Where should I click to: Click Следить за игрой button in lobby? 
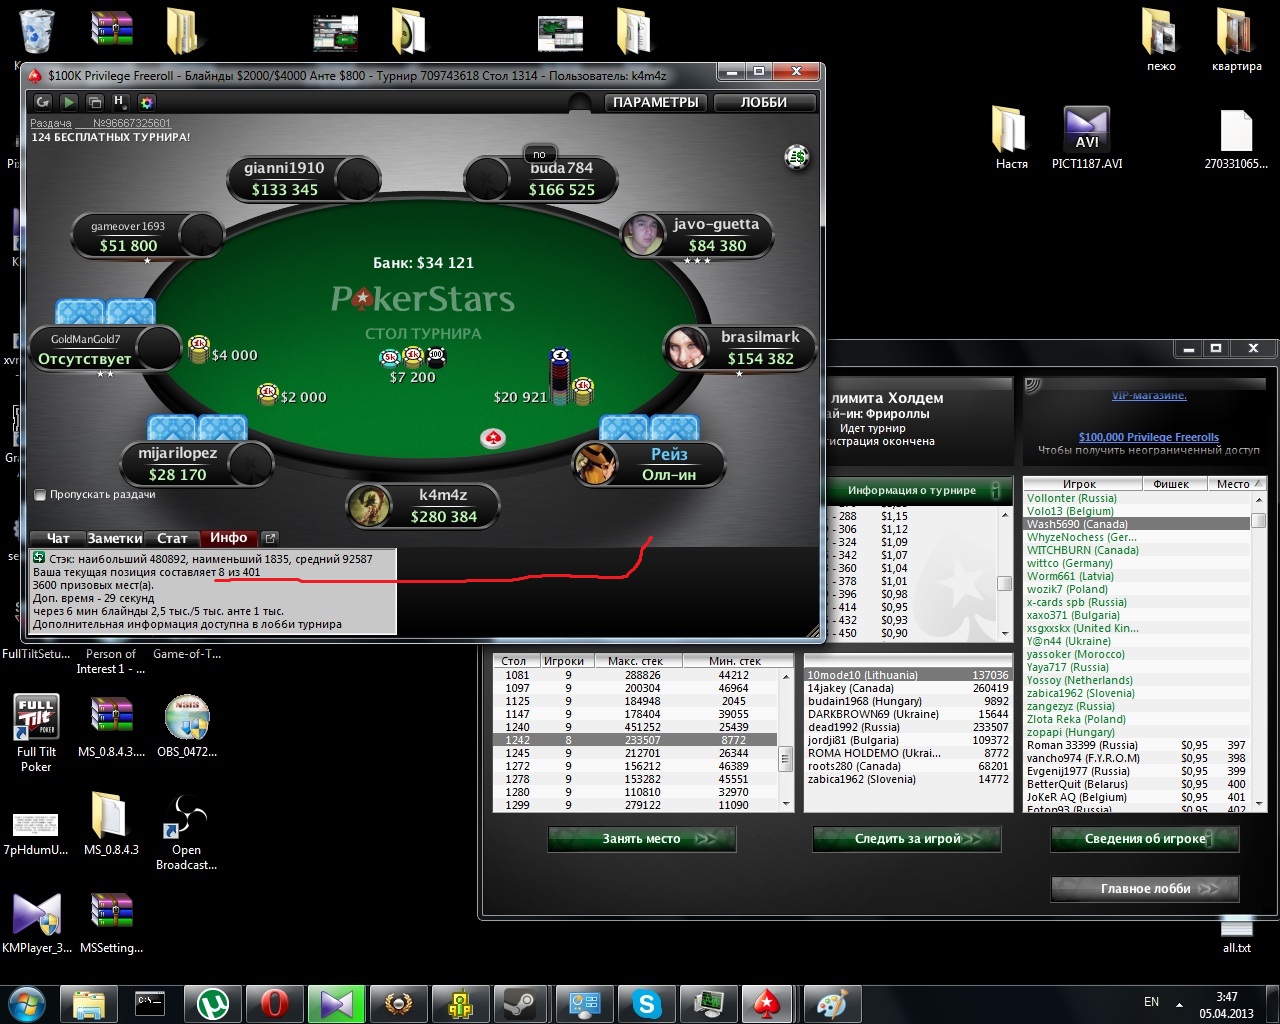pyautogui.click(x=908, y=839)
